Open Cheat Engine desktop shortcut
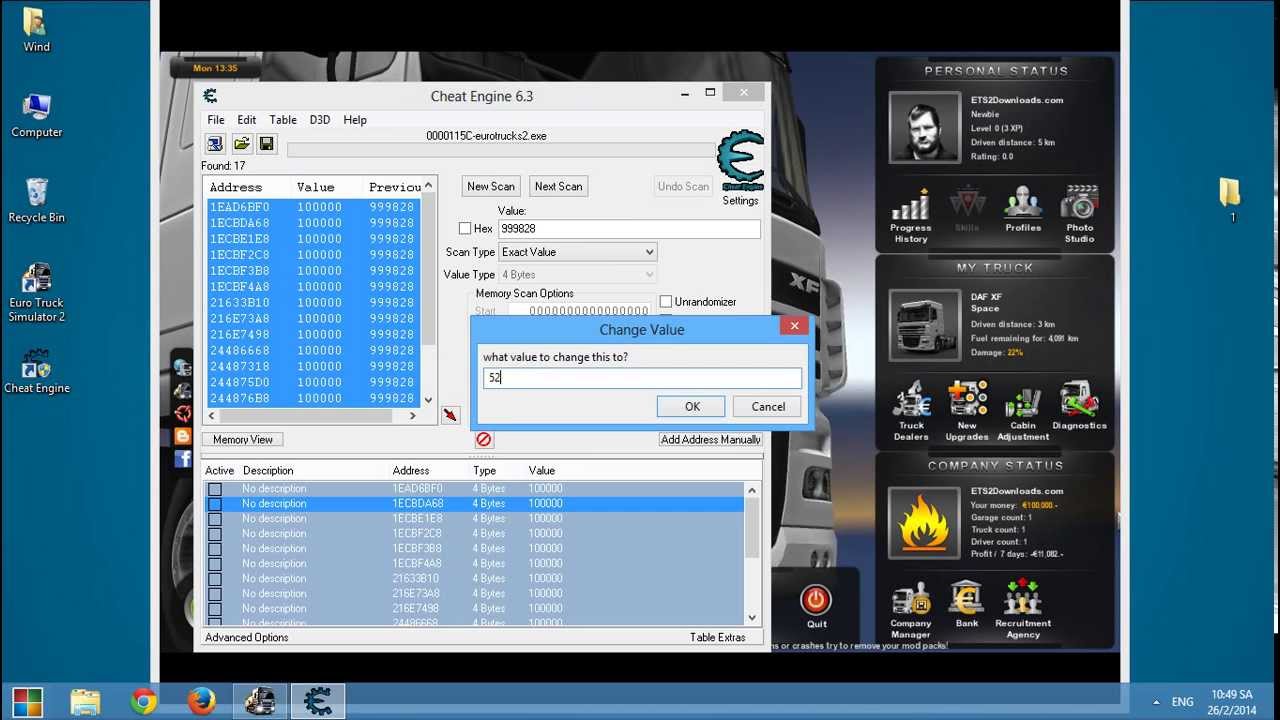The width and height of the screenshot is (1280, 720). 37,371
